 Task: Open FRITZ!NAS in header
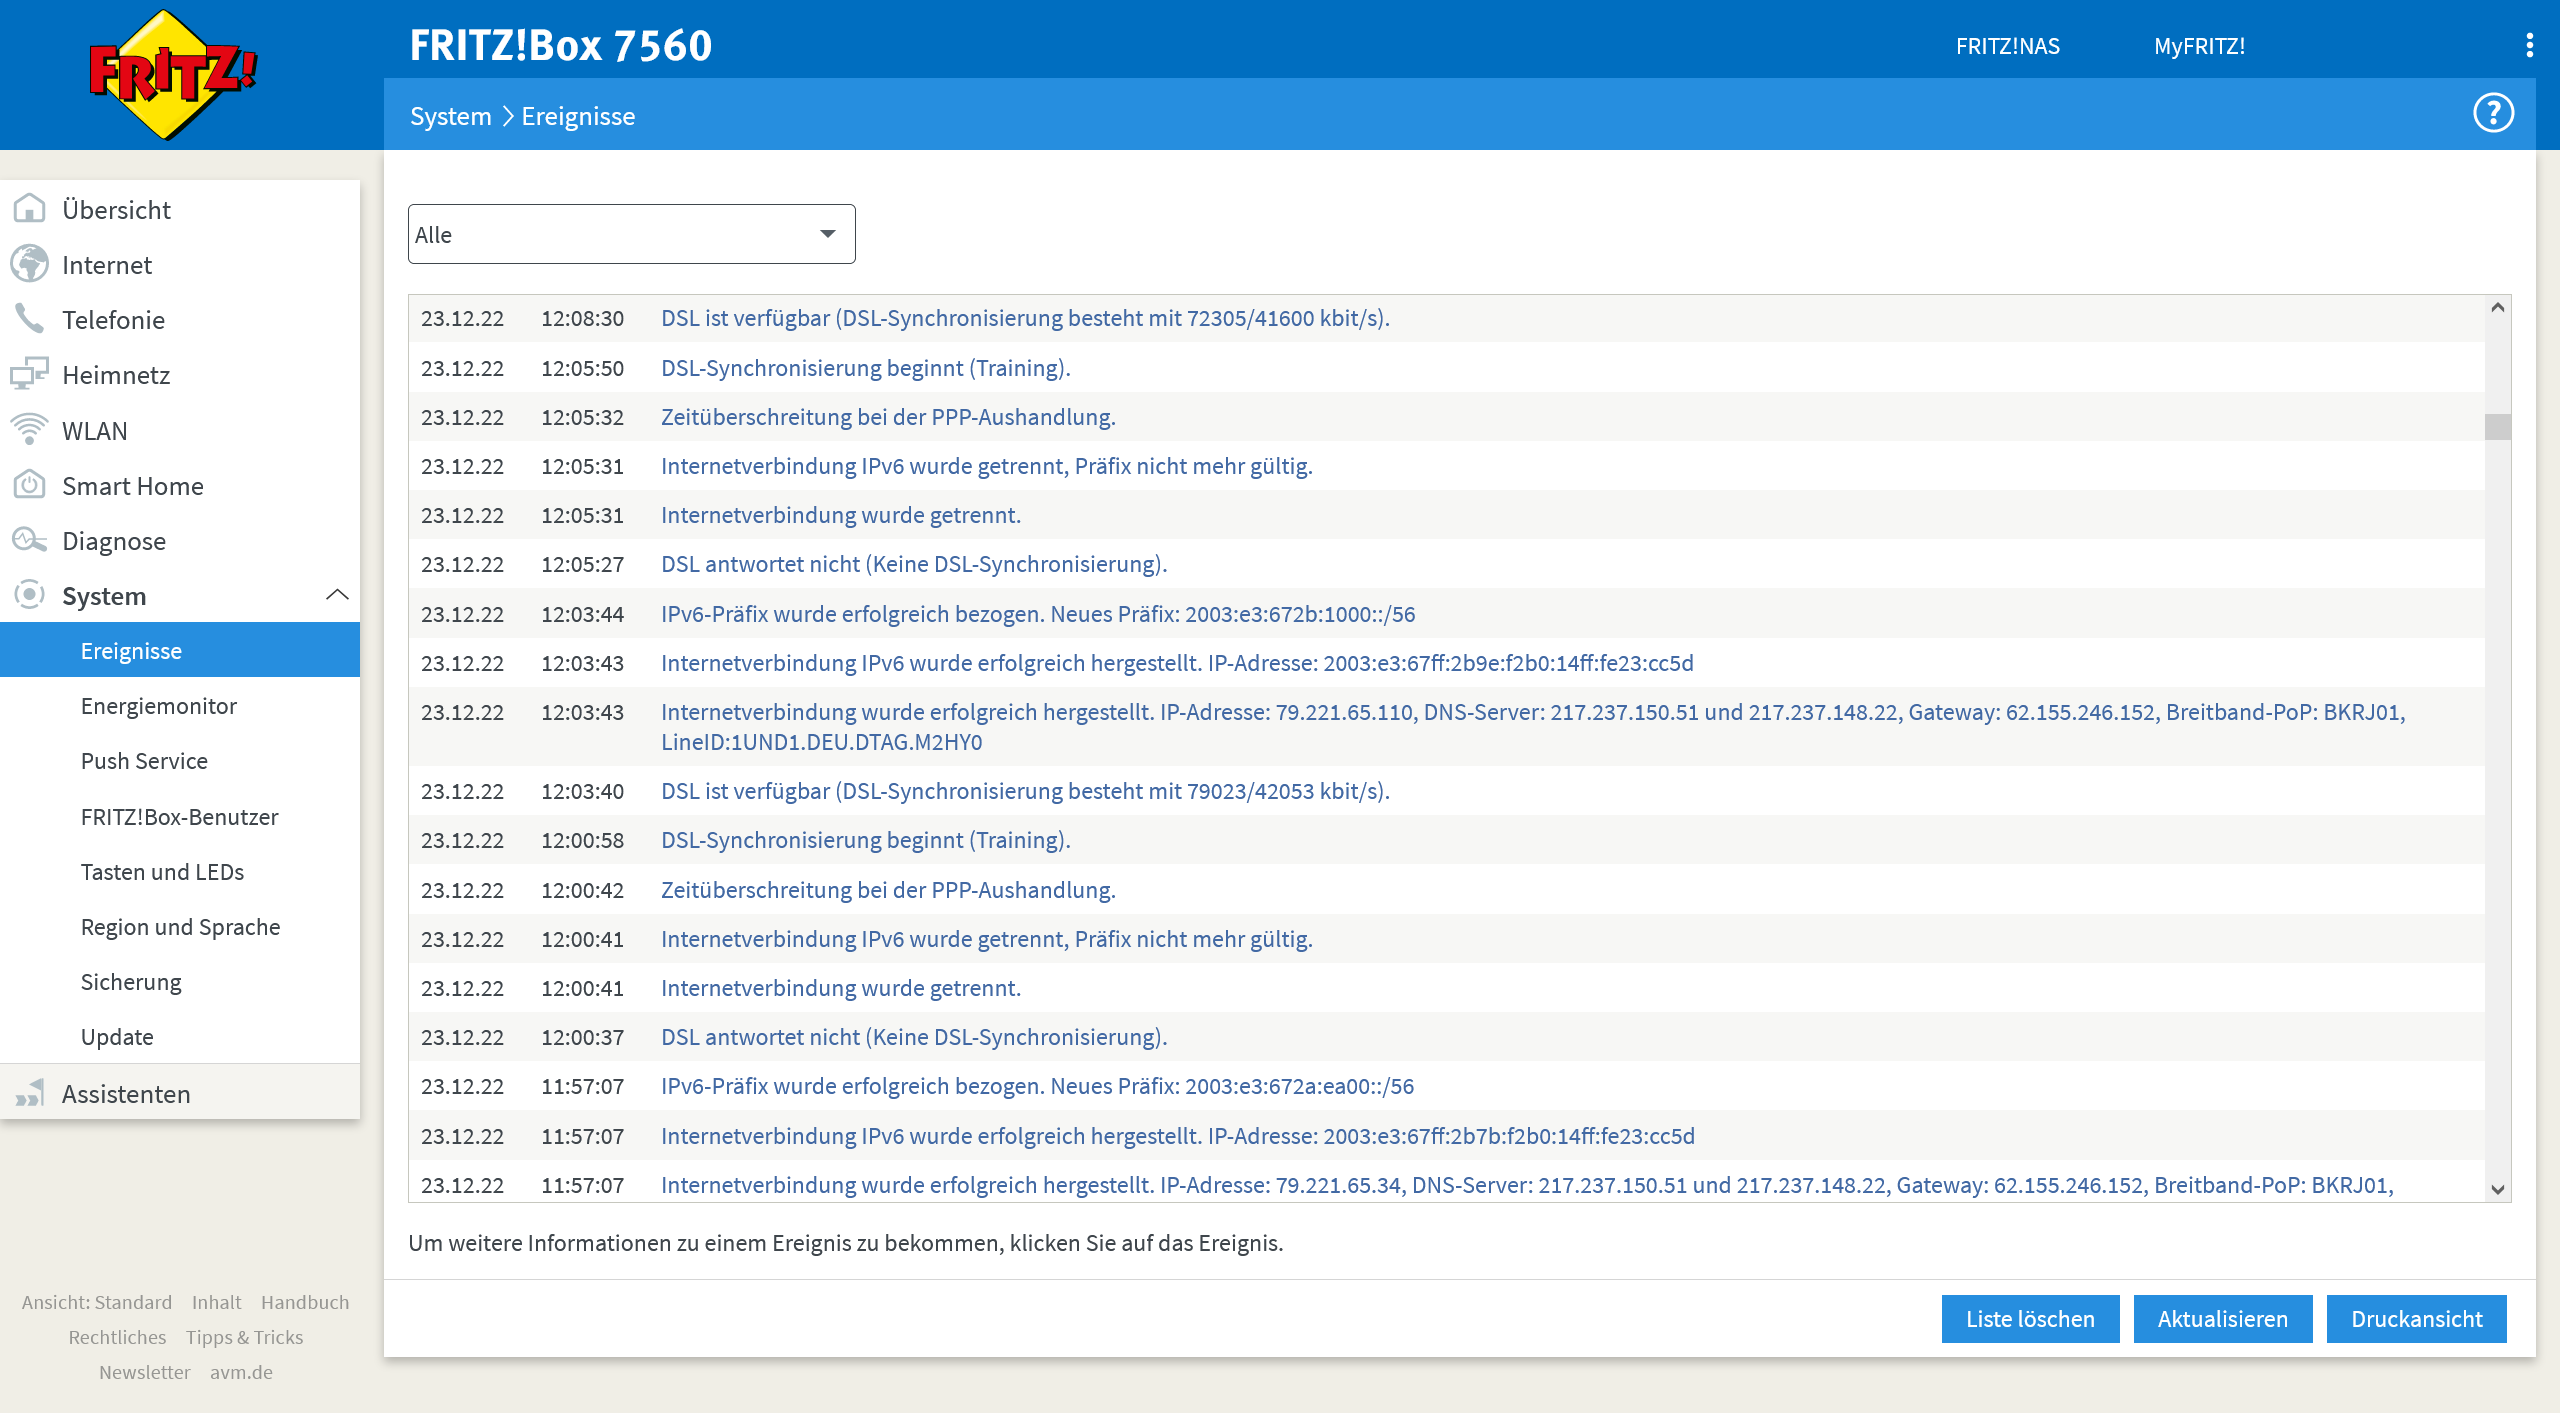tap(2007, 46)
